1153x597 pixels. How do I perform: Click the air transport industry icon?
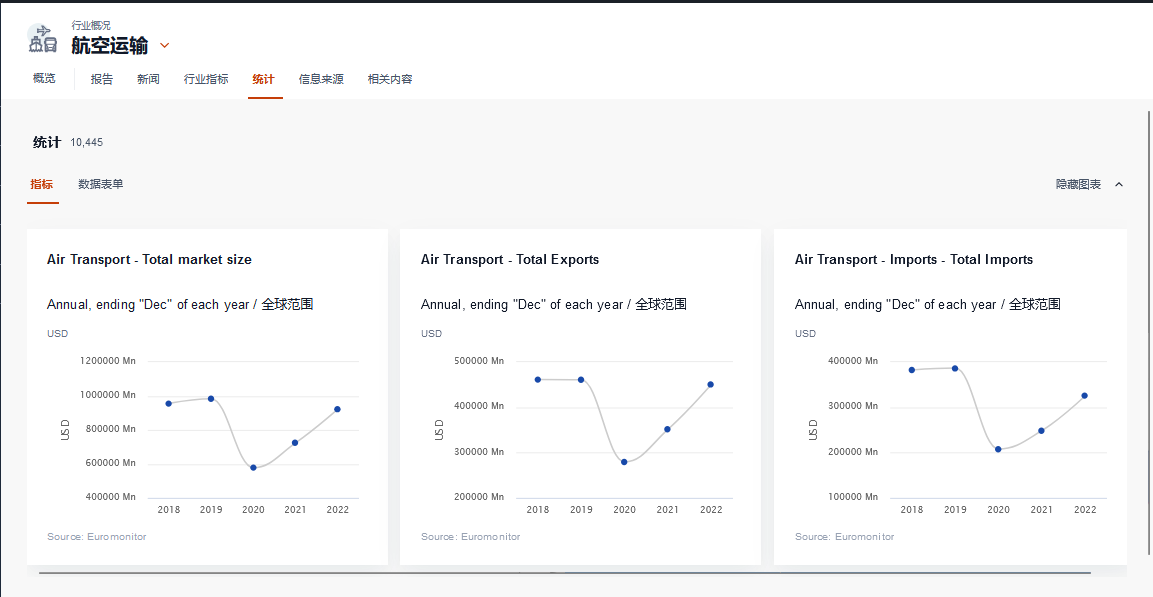(42, 38)
